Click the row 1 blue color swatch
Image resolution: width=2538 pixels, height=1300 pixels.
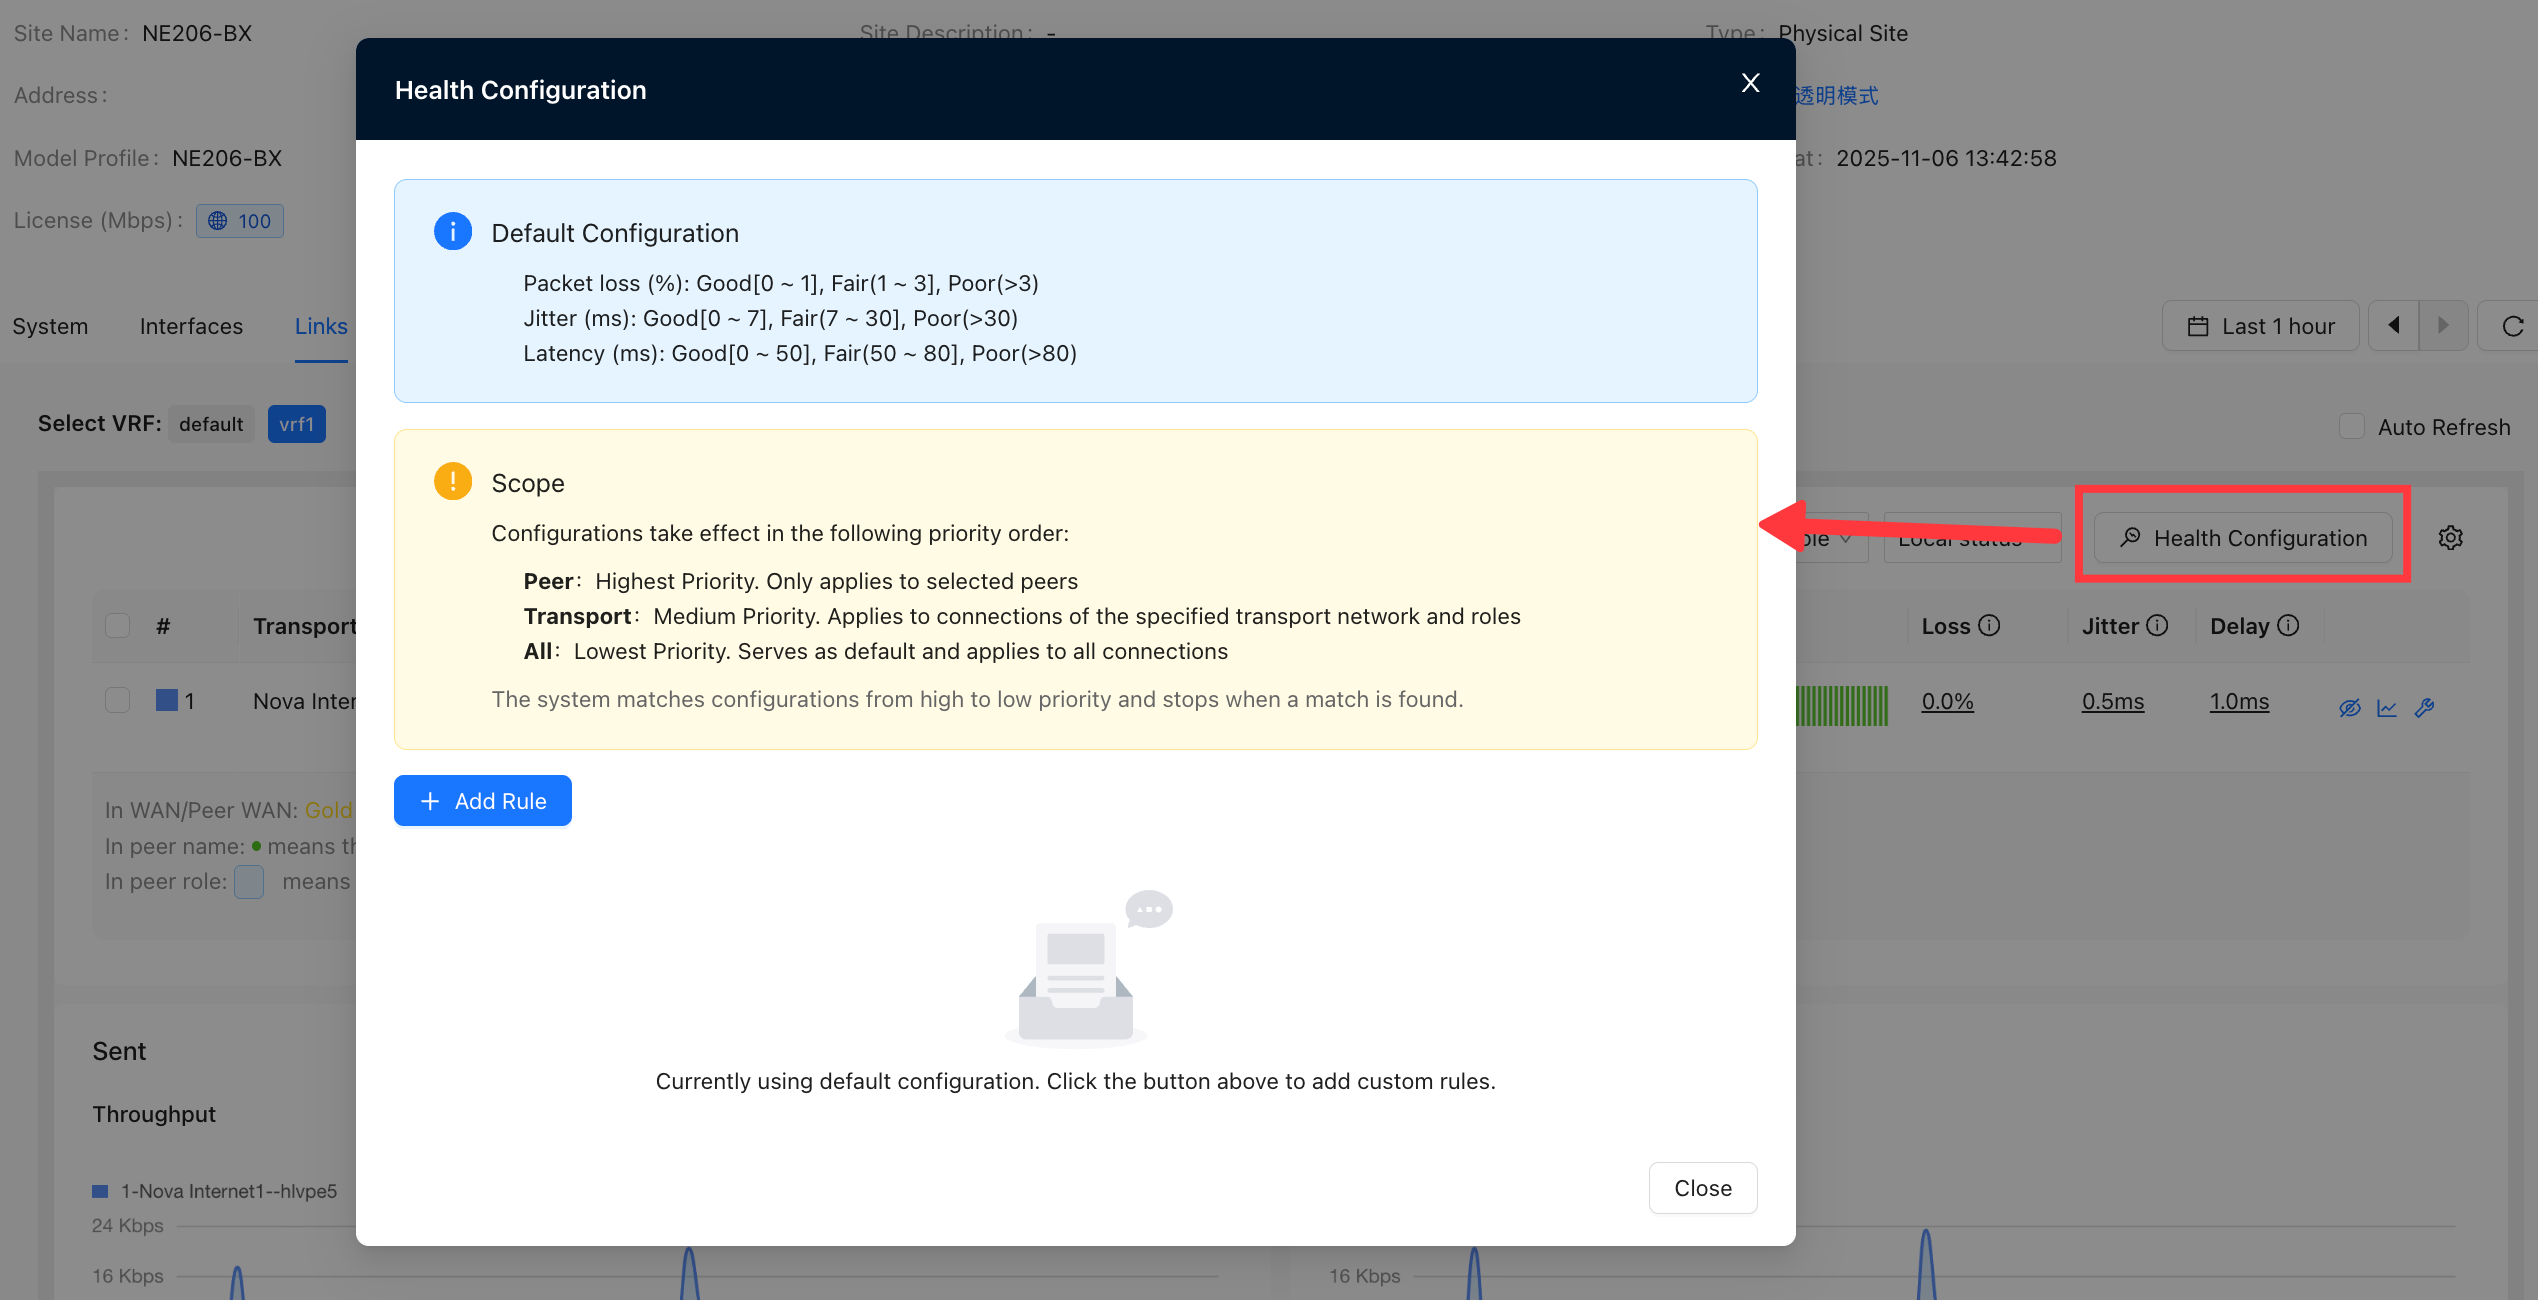(x=167, y=700)
